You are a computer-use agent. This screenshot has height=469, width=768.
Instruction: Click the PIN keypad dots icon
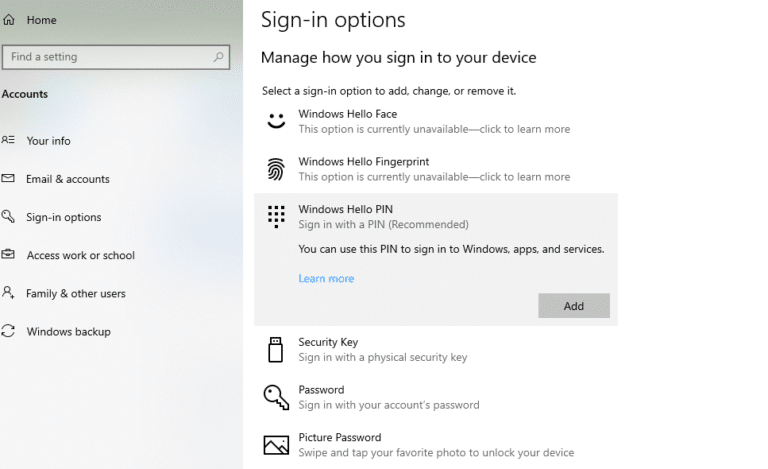click(276, 216)
